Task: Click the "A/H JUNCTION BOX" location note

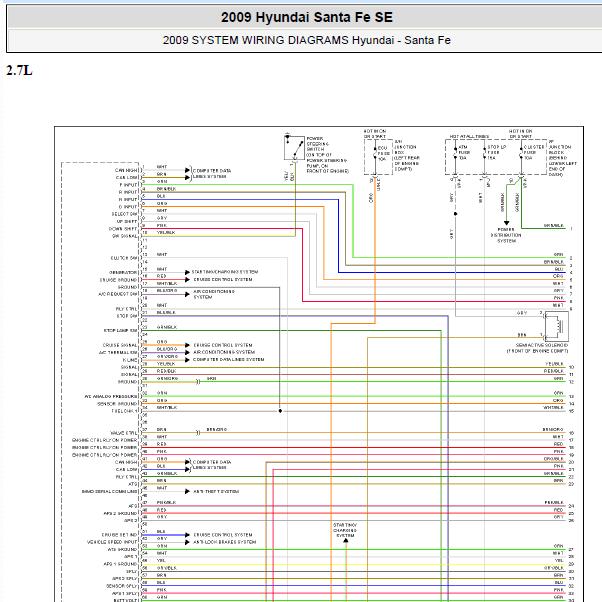Action: (407, 155)
